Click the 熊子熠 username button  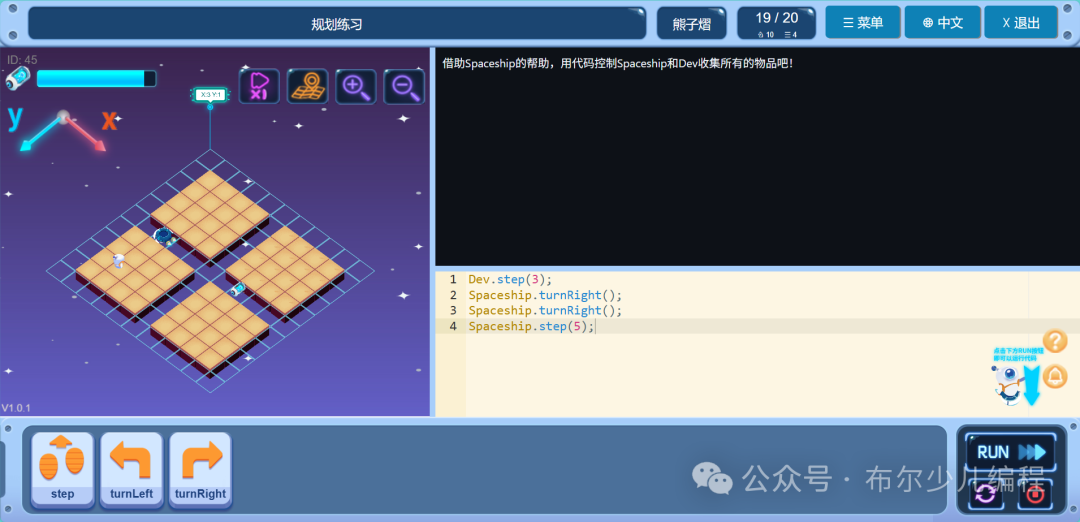pos(692,24)
